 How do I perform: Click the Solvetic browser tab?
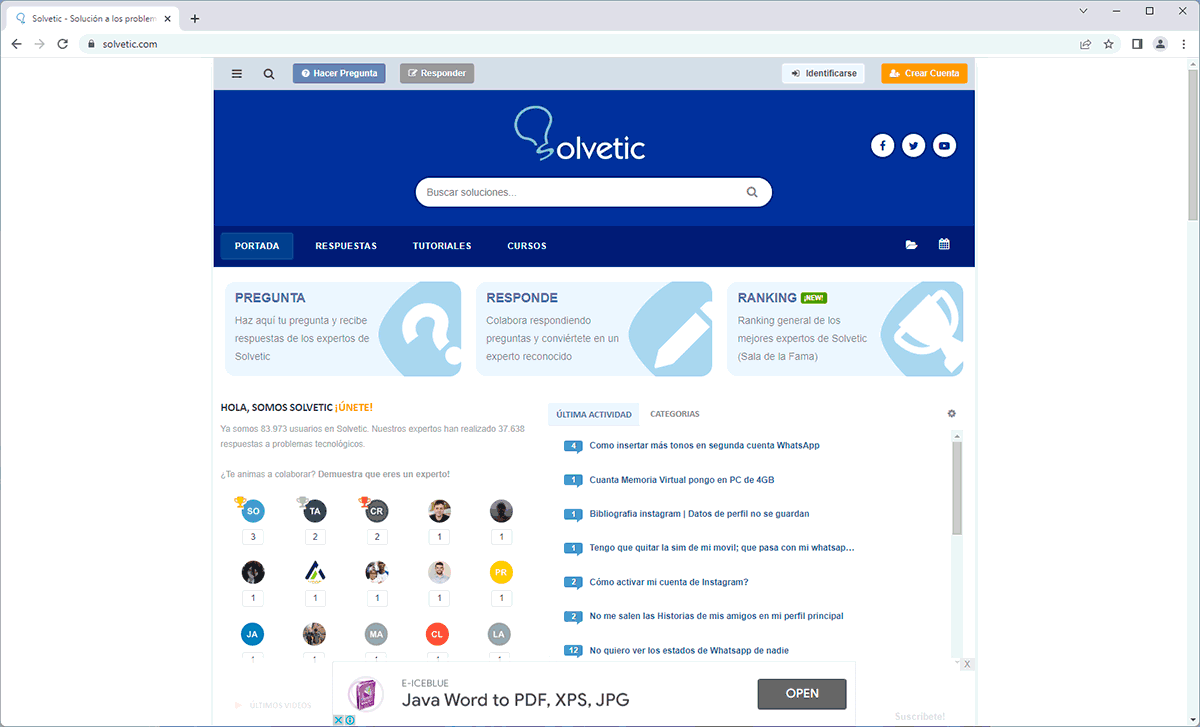coord(91,18)
